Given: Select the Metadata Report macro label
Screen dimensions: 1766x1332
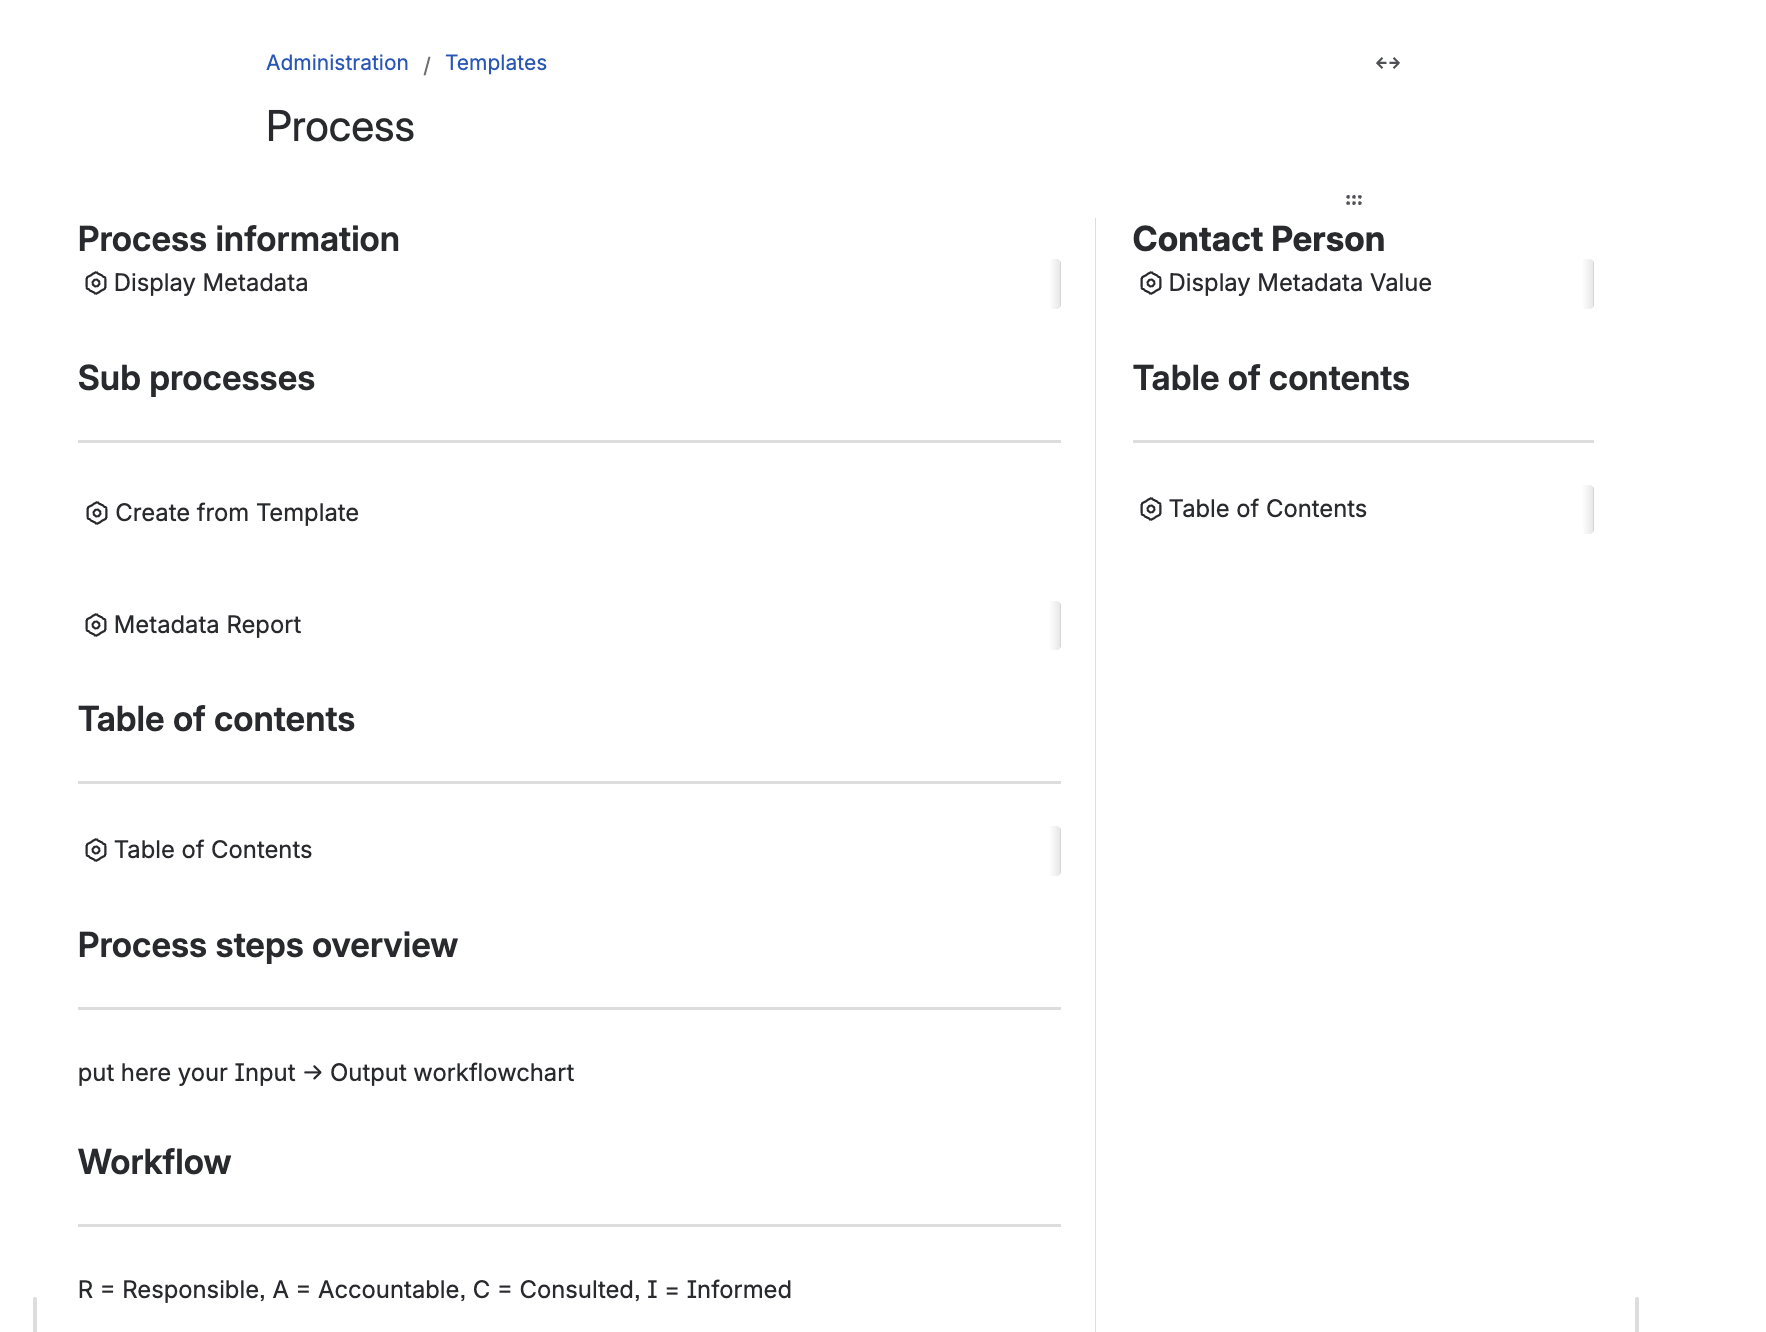Looking at the screenshot, I should tap(207, 626).
